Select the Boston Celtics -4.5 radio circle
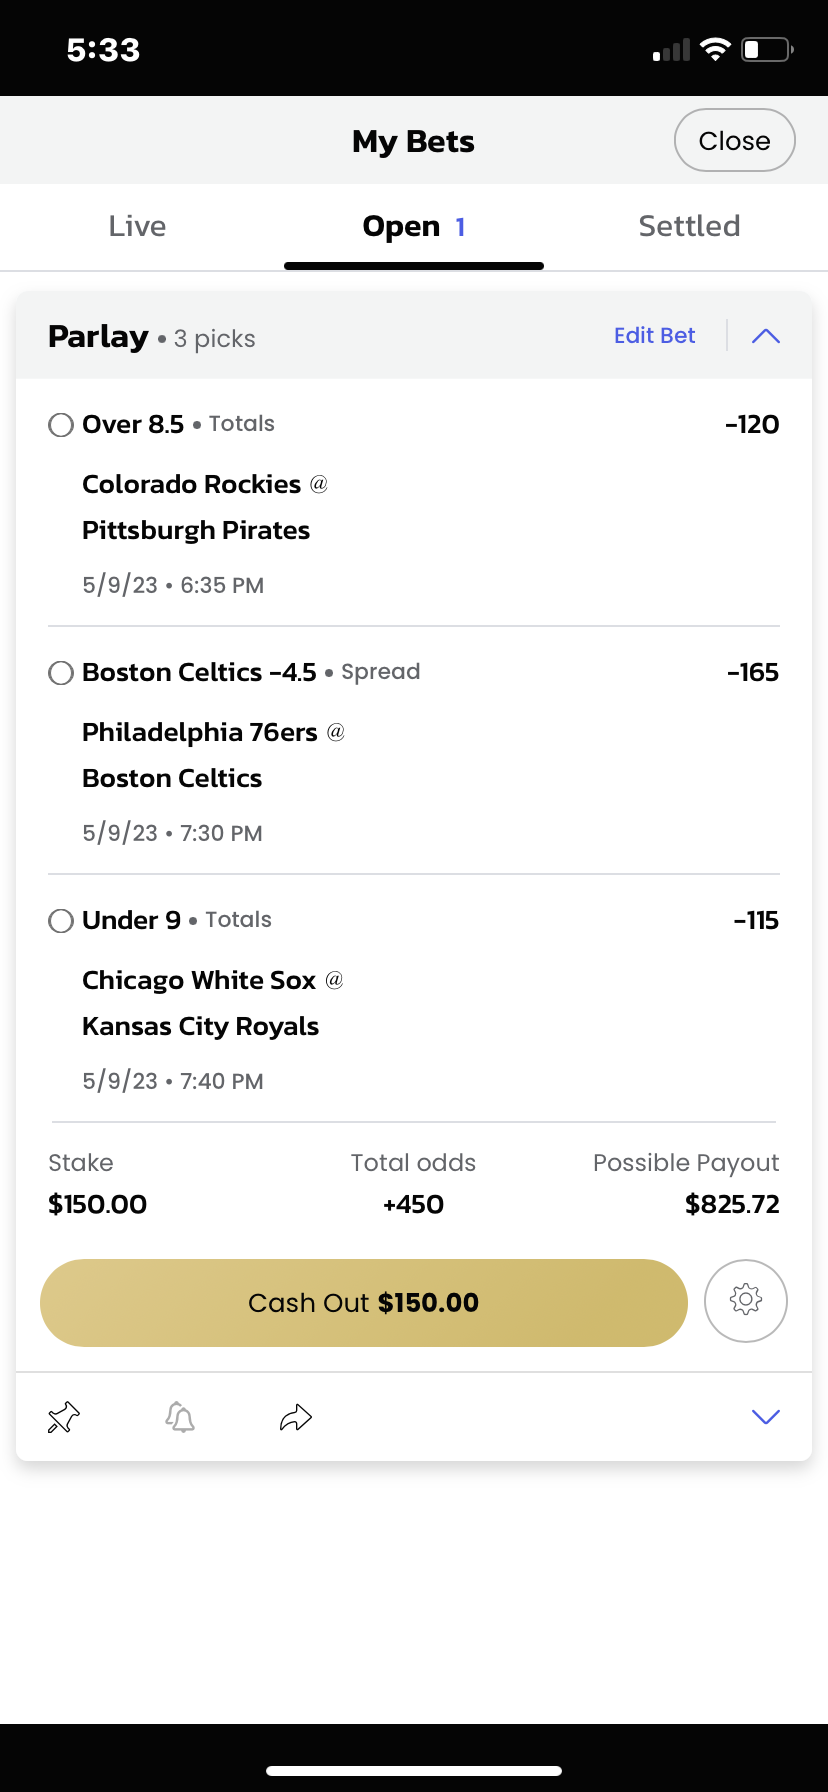The width and height of the screenshot is (828, 1792). point(61,673)
